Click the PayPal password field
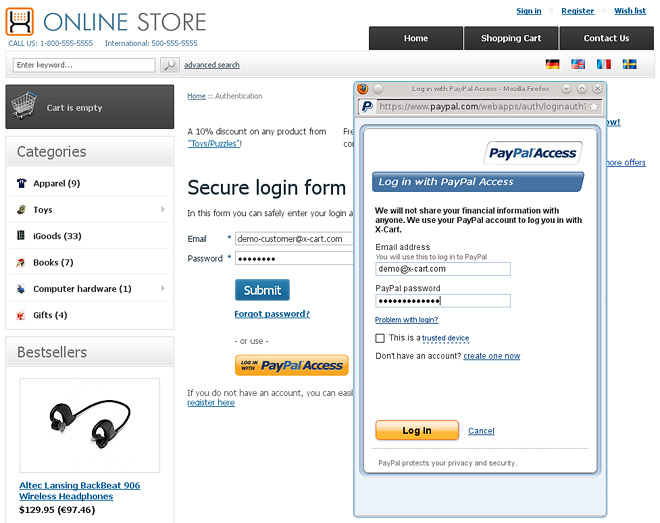This screenshot has height=523, width=660. coord(443,301)
